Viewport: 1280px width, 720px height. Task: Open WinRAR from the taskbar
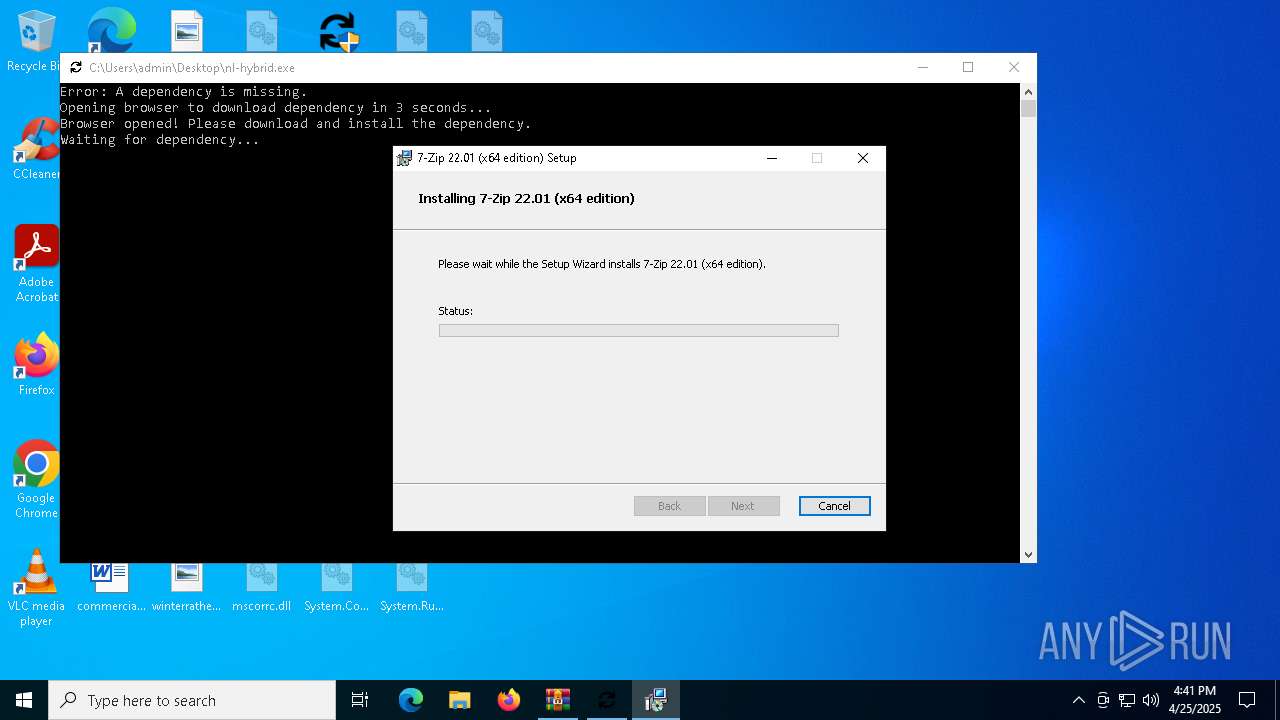(558, 700)
